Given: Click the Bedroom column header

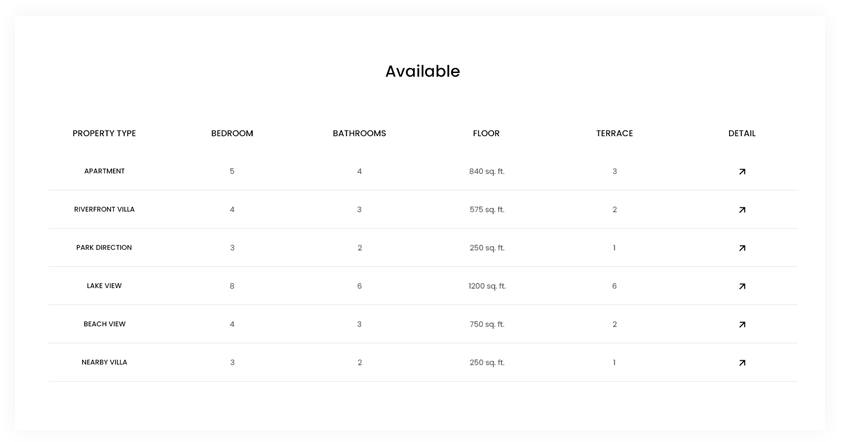Looking at the screenshot, I should 232,133.
